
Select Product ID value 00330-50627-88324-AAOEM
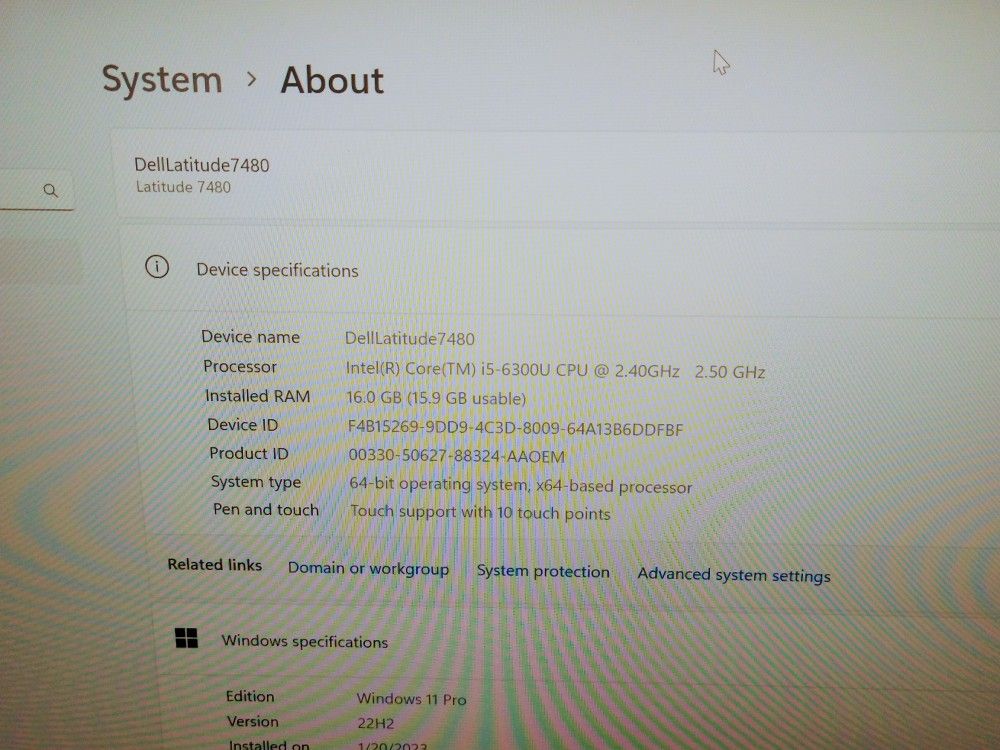click(x=457, y=456)
